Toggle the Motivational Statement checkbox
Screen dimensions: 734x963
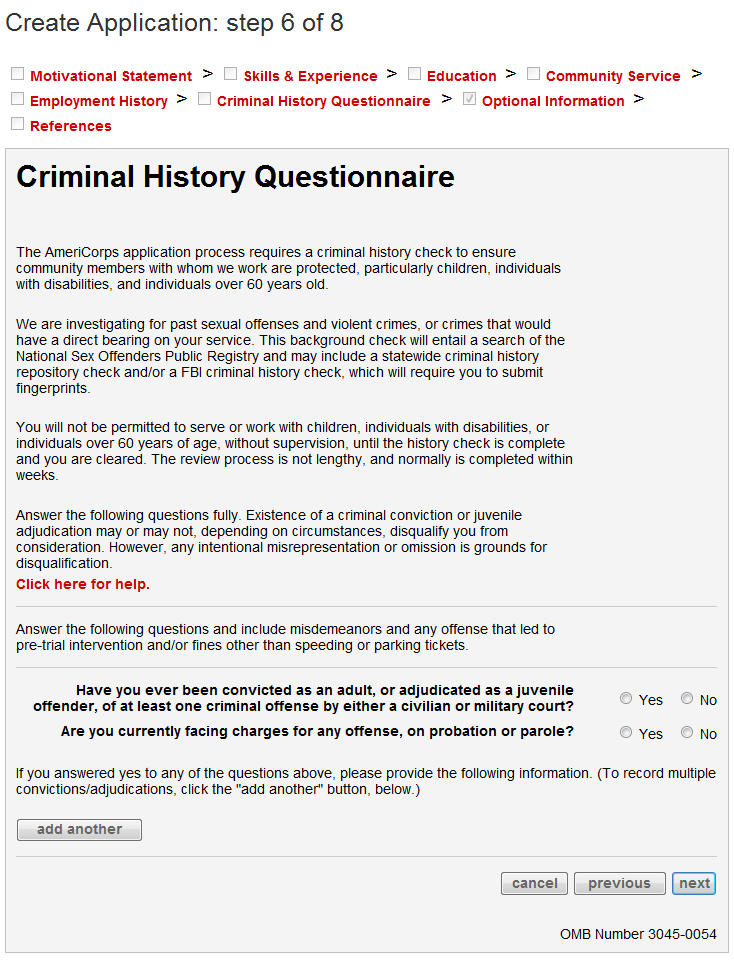click(17, 75)
